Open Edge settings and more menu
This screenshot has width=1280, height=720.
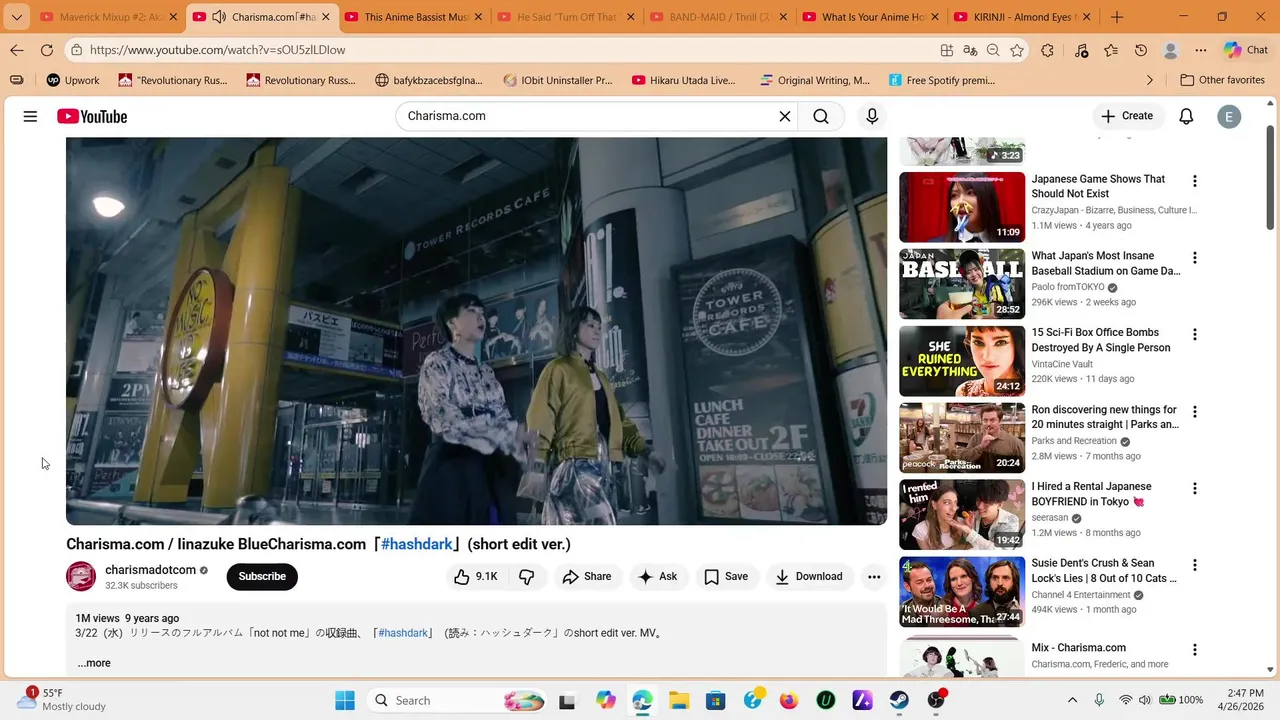point(1201,50)
